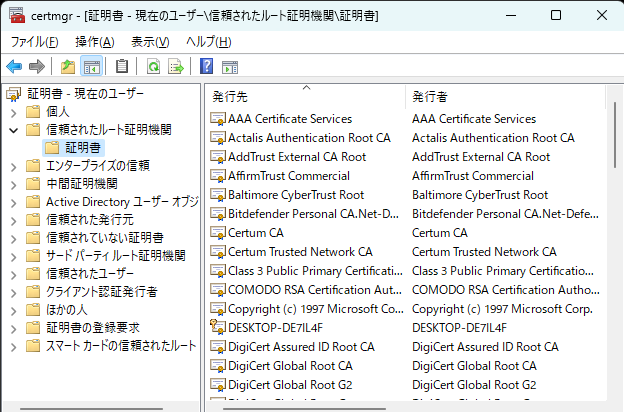Click the AAA Certificate Services certificate icon
Screen dimensions: 624x412
click(x=218, y=119)
